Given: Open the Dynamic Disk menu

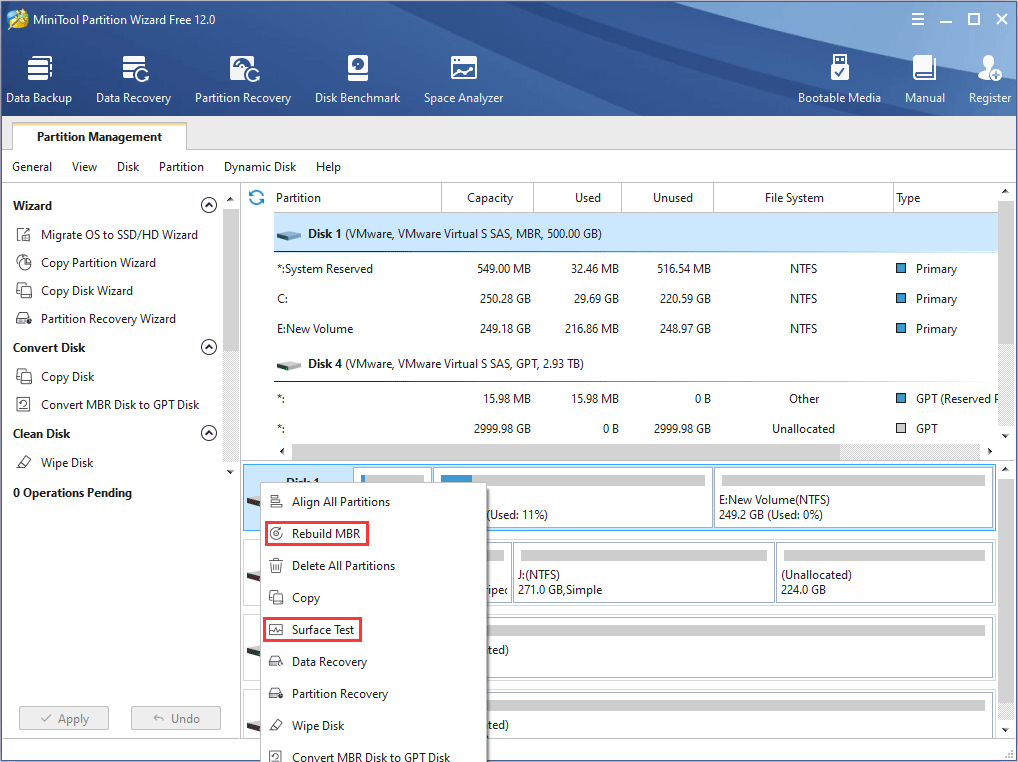Looking at the screenshot, I should [x=260, y=167].
